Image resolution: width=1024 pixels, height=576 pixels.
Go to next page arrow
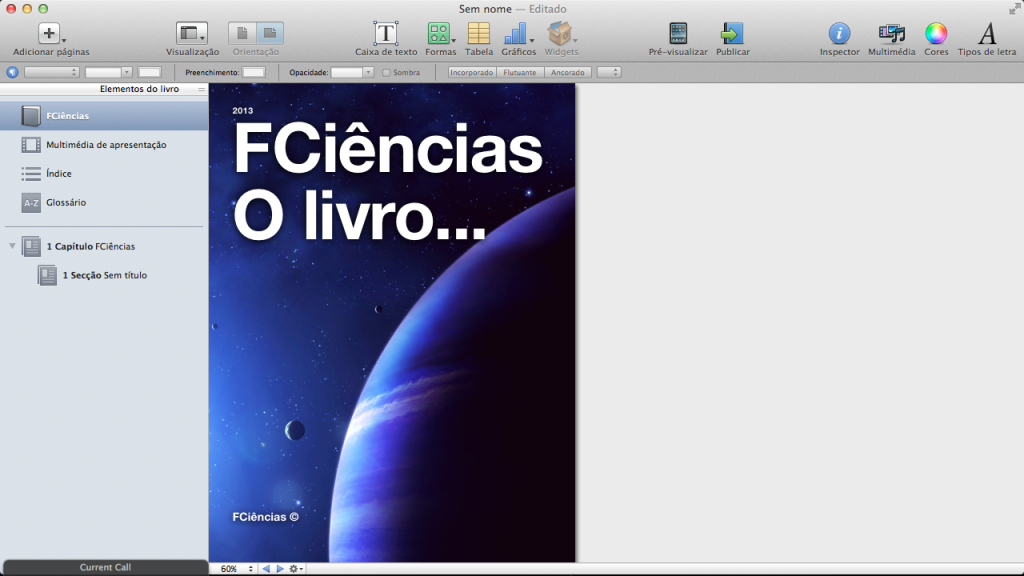(x=280, y=569)
